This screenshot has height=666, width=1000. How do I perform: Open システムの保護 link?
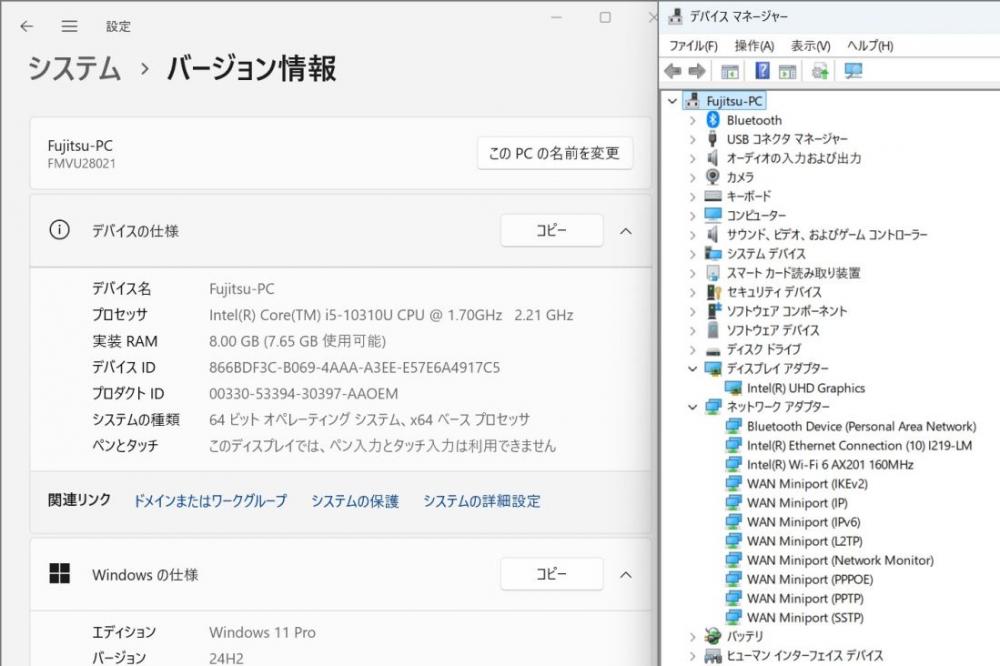tap(355, 501)
